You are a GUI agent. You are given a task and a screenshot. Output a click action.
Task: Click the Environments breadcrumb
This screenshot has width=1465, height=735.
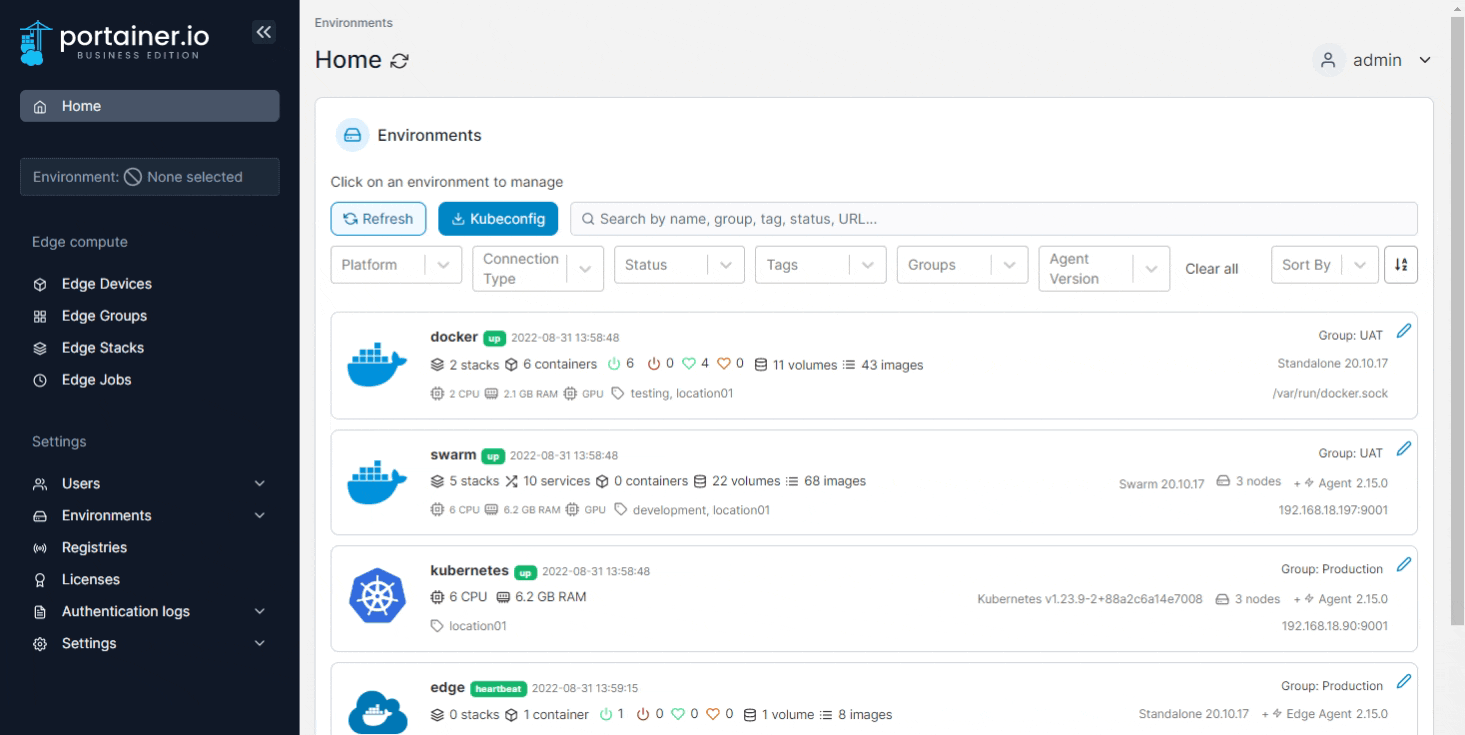pos(353,22)
